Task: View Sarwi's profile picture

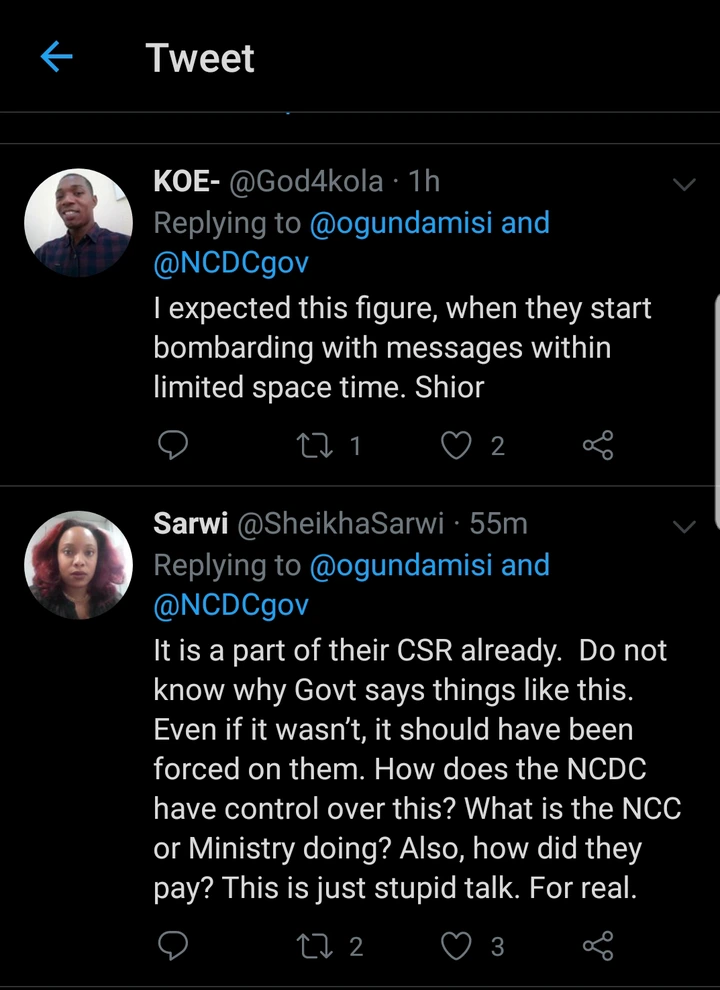Action: (x=78, y=565)
